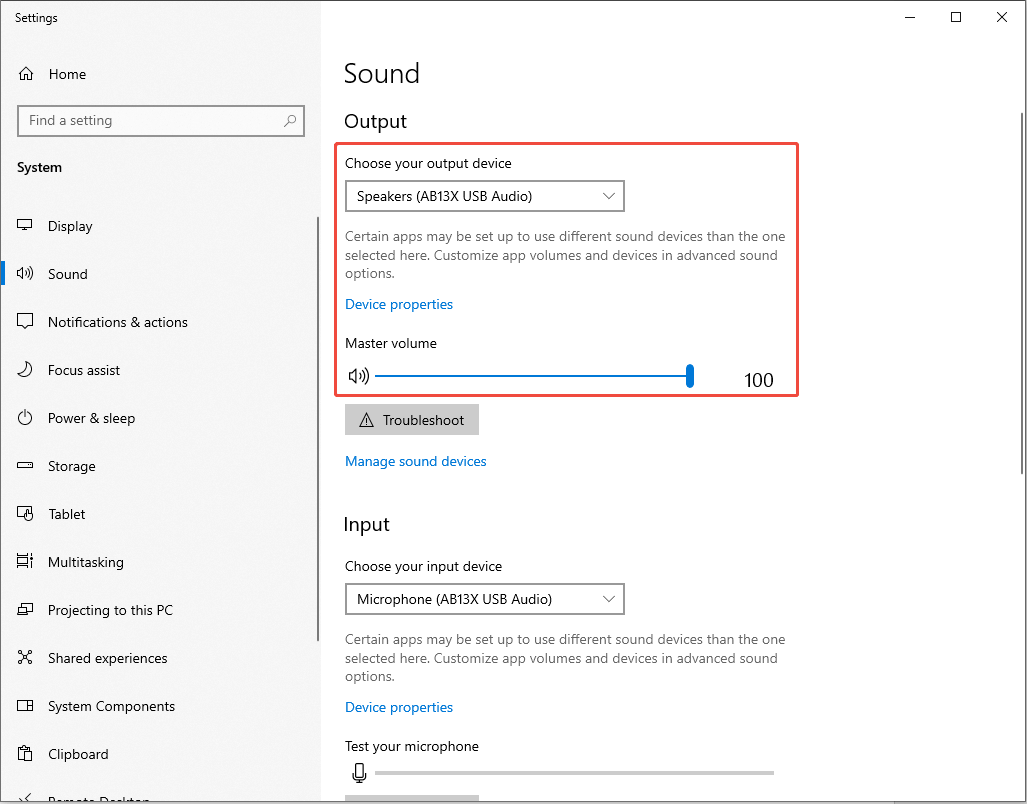Viewport: 1027px width, 804px height.
Task: Click the Focus assist moon icon
Action: (x=24, y=370)
